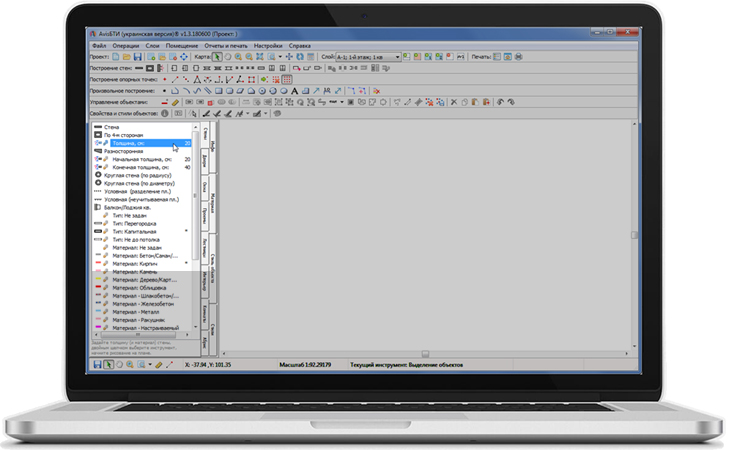Click the grid icon in Построение опорных точек
Screen dimensions: 732x450
click(287, 80)
